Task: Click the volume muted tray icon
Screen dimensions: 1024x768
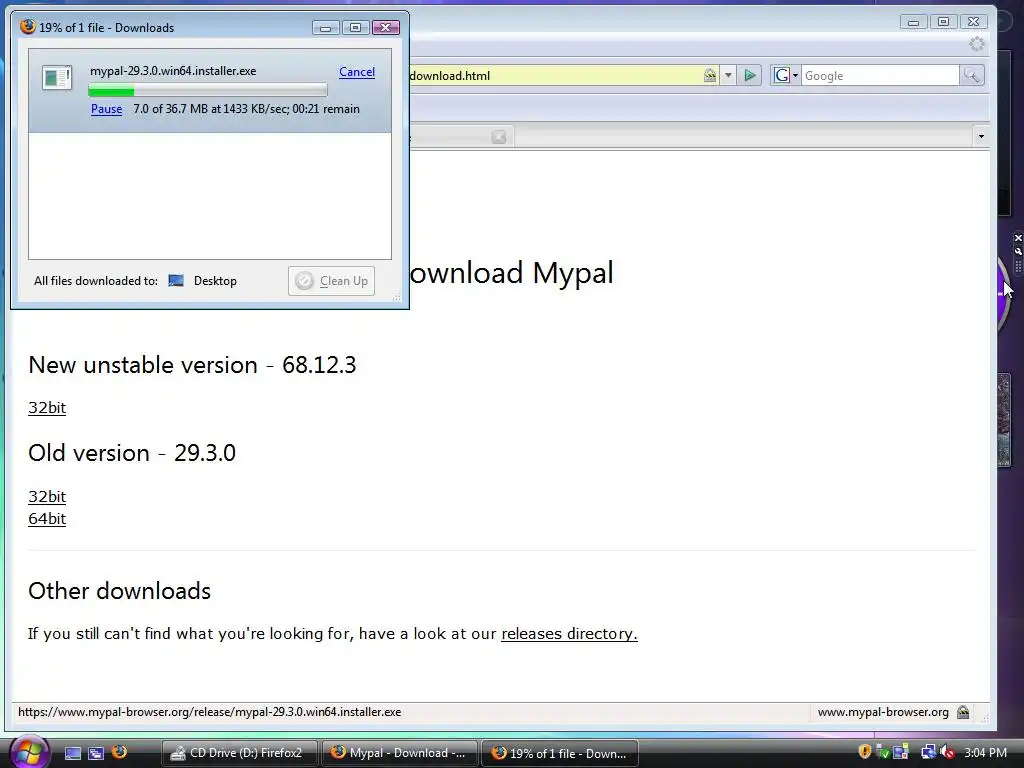Action: coord(947,752)
